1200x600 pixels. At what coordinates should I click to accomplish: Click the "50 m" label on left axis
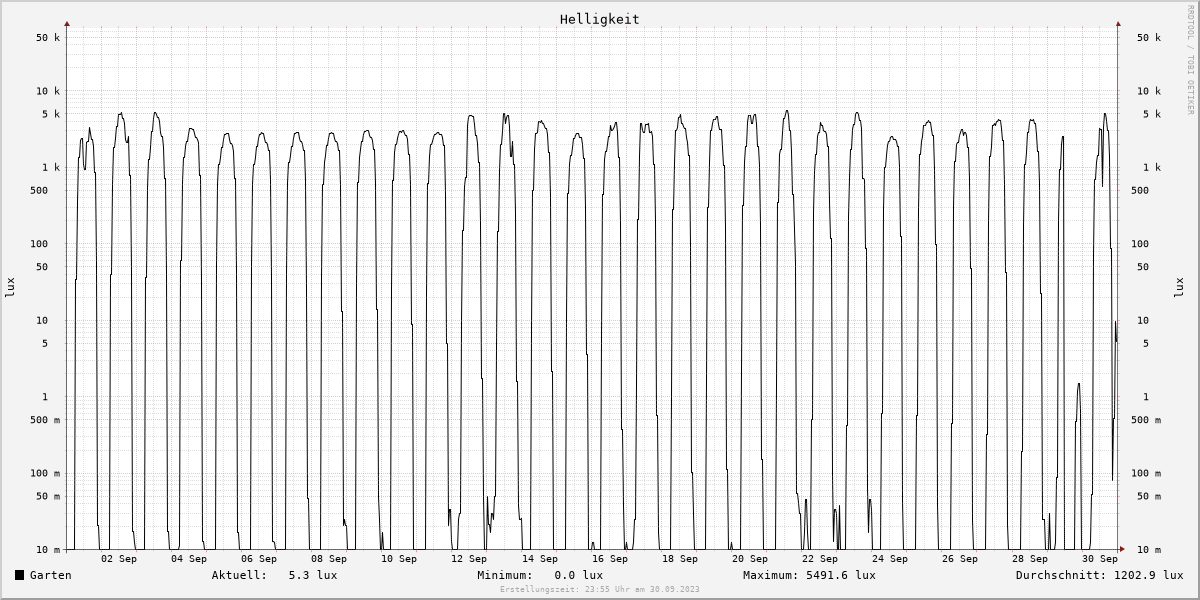pos(48,497)
